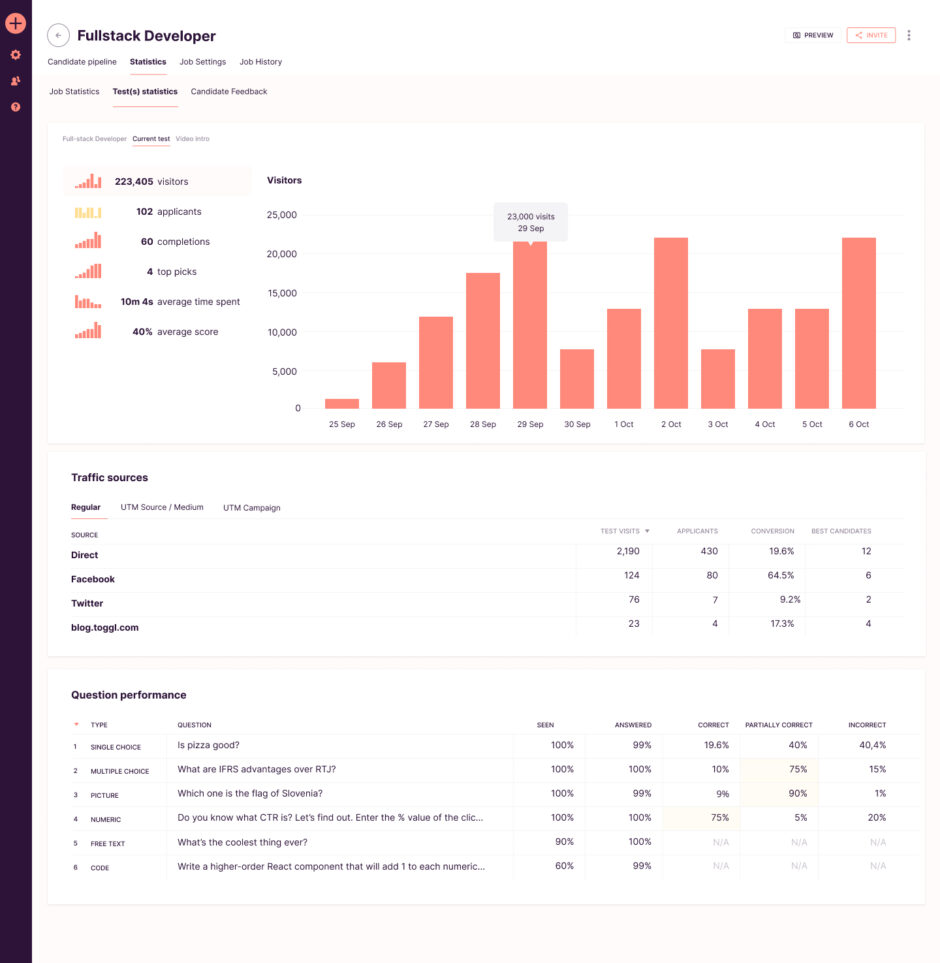The image size is (940, 963).
Task: Click the visitors bar chart icon
Action: pyautogui.click(x=87, y=181)
